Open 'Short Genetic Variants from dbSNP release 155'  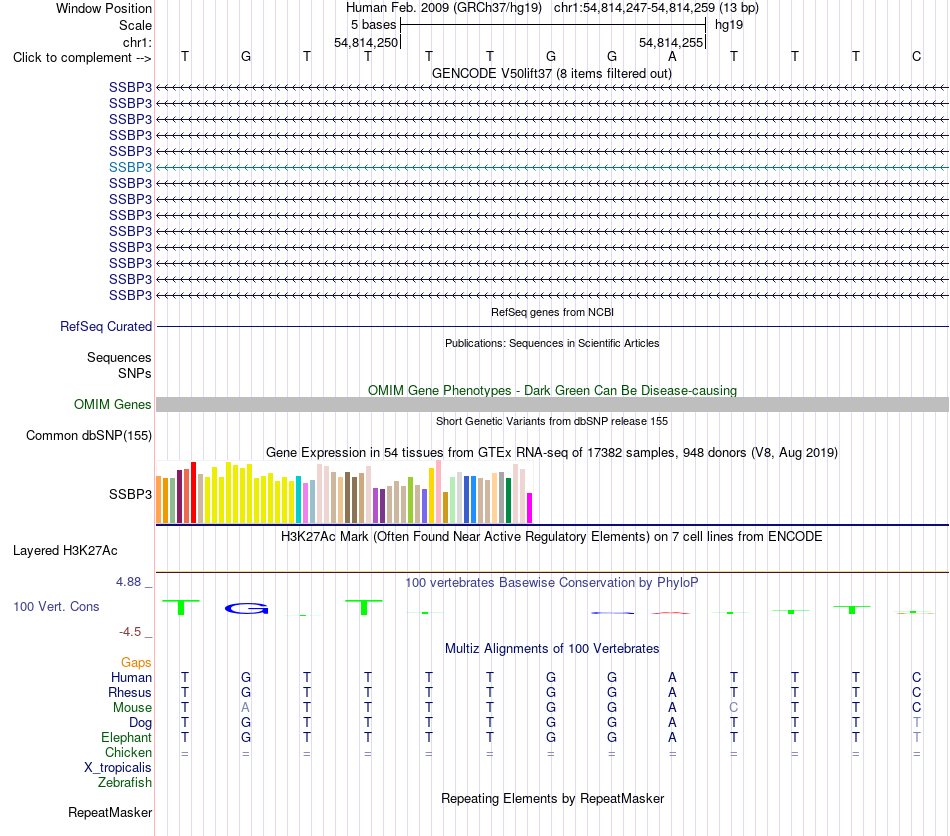552,421
